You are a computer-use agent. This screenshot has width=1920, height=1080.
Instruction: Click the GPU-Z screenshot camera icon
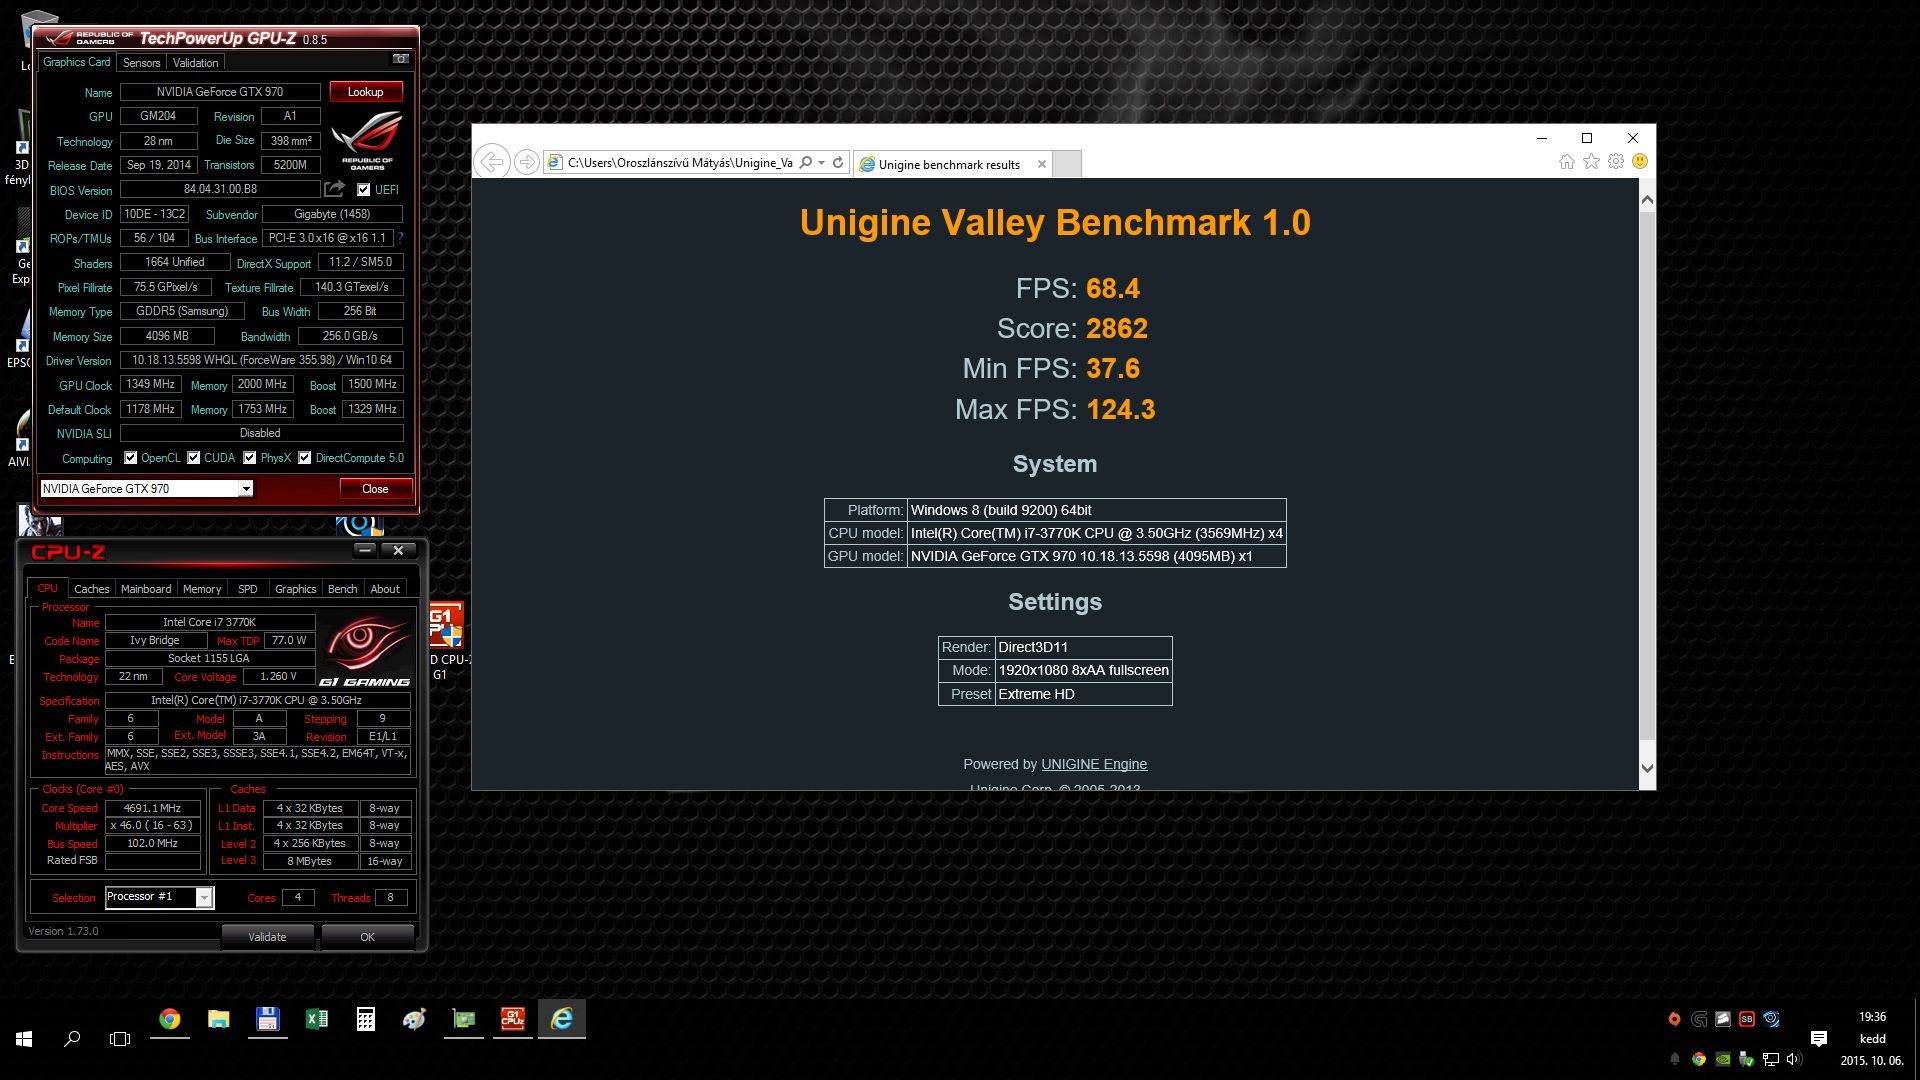pos(401,59)
